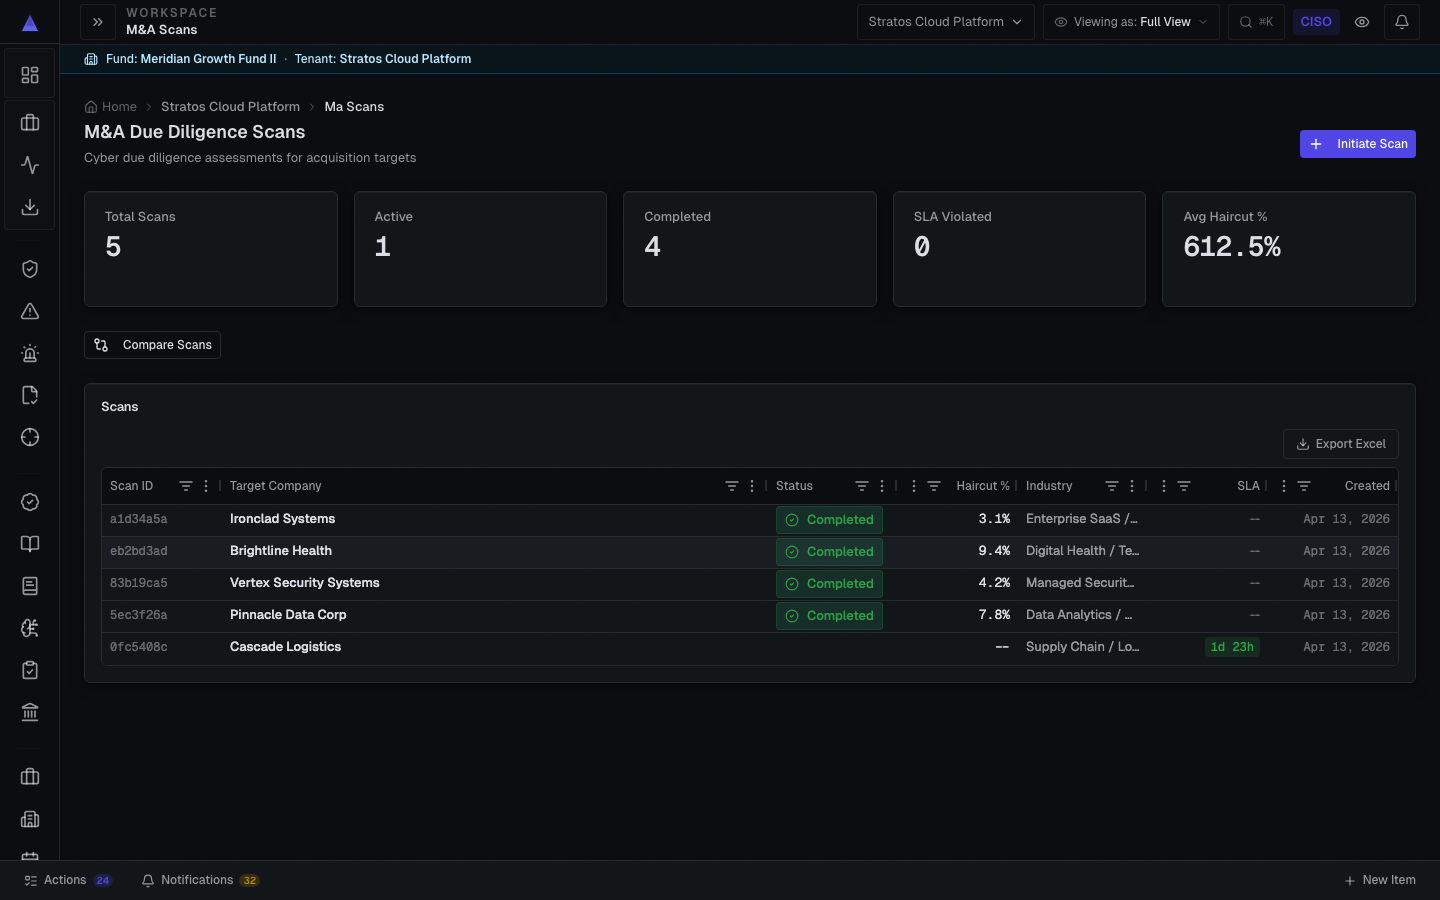
Task: Sort by the Target Company column header
Action: [276, 486]
